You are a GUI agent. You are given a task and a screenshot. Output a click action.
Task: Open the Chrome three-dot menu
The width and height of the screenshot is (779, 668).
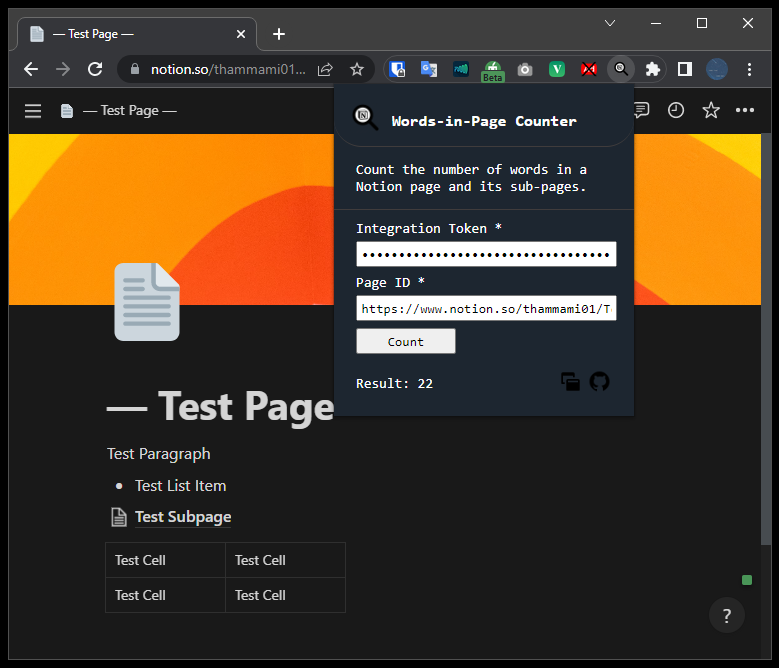[x=749, y=69]
